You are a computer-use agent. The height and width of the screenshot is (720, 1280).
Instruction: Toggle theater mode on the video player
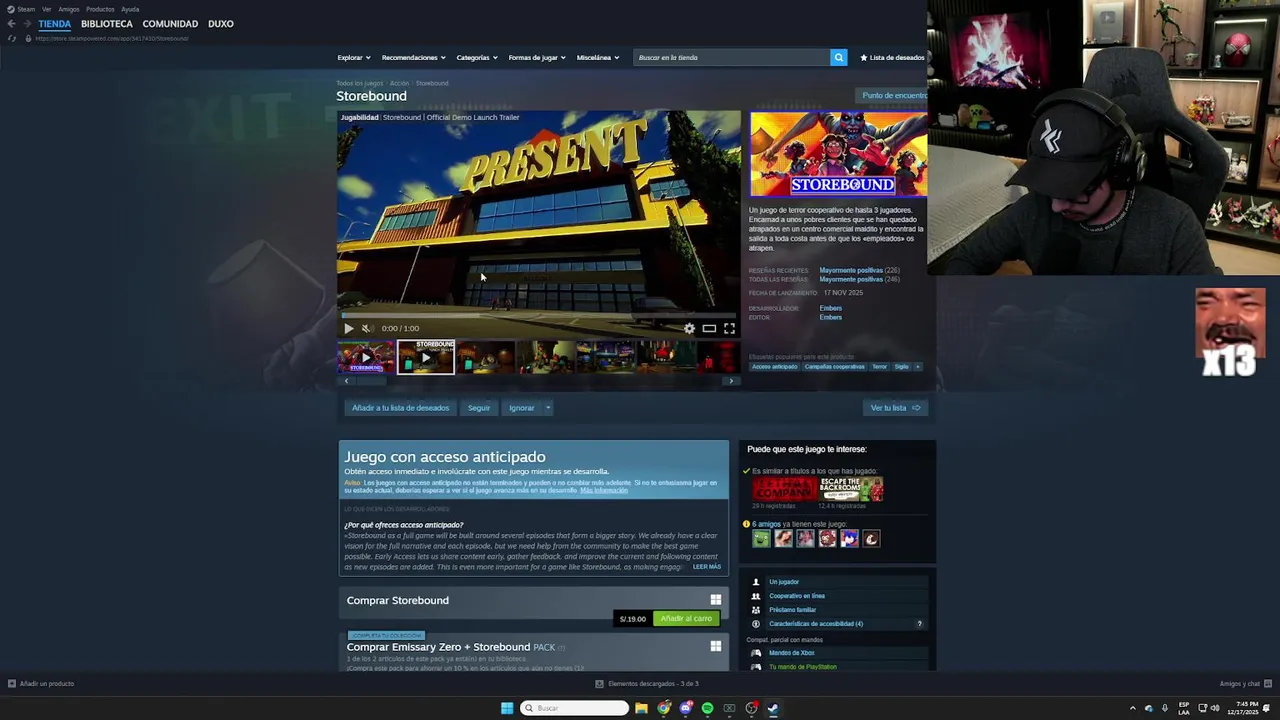pyautogui.click(x=709, y=328)
